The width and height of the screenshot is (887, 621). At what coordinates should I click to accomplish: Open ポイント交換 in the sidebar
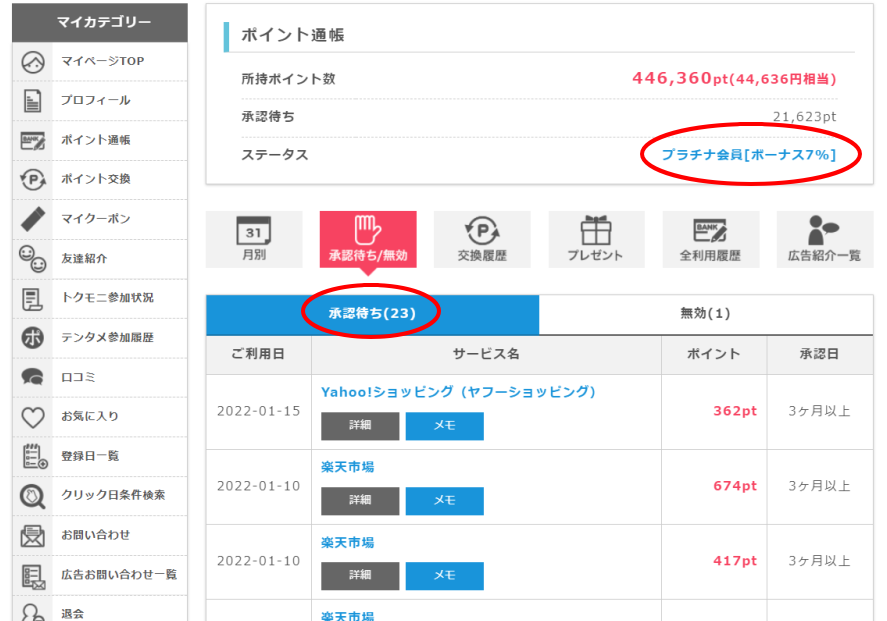pos(96,179)
